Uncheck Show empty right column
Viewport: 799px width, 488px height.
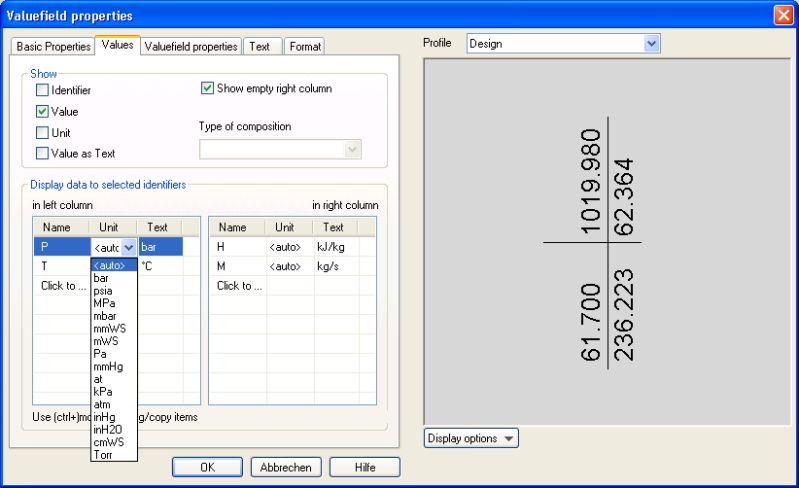click(x=207, y=88)
